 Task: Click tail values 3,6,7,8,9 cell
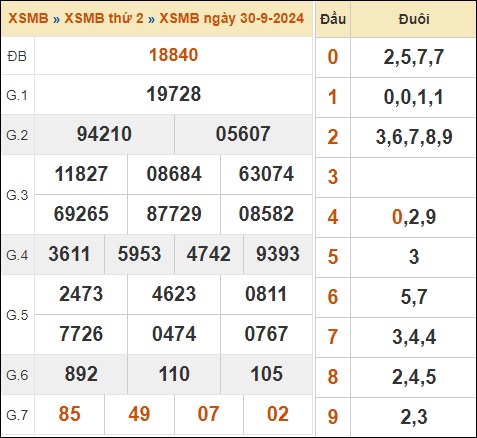[414, 137]
